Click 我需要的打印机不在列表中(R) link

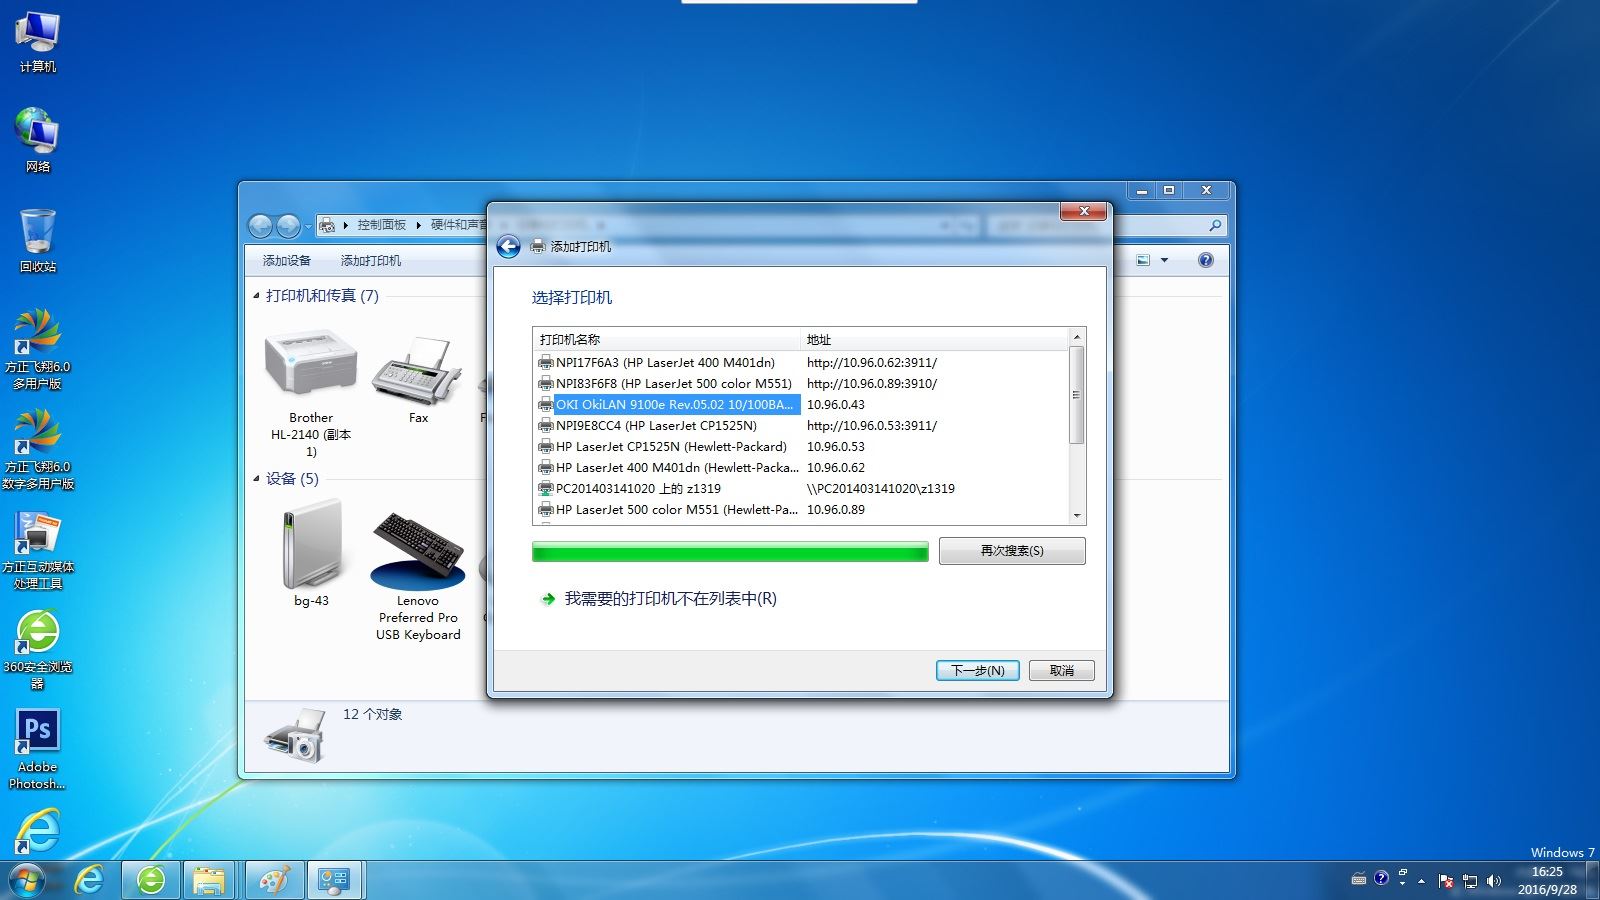coord(670,599)
